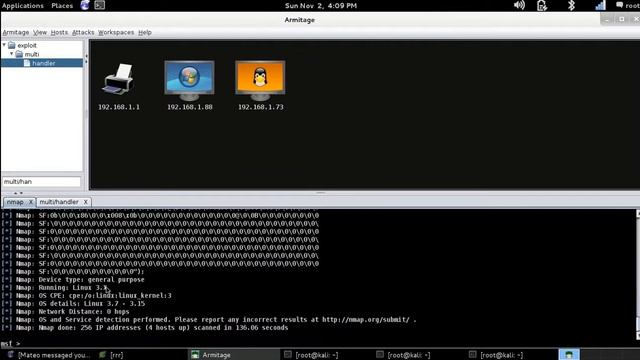Open the Workspaces menu
The width and height of the screenshot is (640, 360).
click(116, 32)
